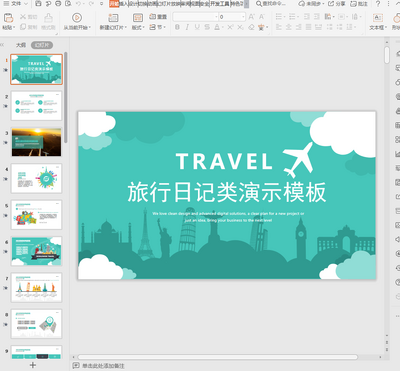
Task: Click the Clear Formatting eraser icon
Action: pyautogui.click(x=252, y=27)
